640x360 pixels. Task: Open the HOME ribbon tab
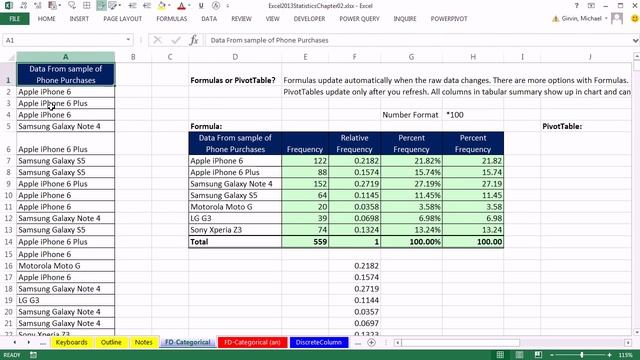coord(47,19)
